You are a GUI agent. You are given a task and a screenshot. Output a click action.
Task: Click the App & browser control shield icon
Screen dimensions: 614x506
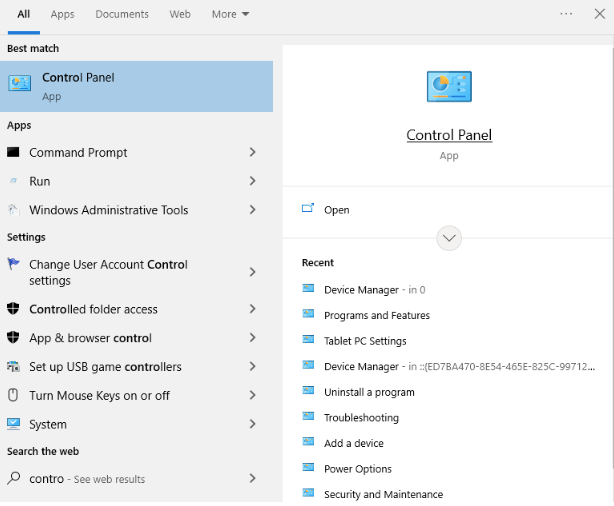pyautogui.click(x=13, y=337)
